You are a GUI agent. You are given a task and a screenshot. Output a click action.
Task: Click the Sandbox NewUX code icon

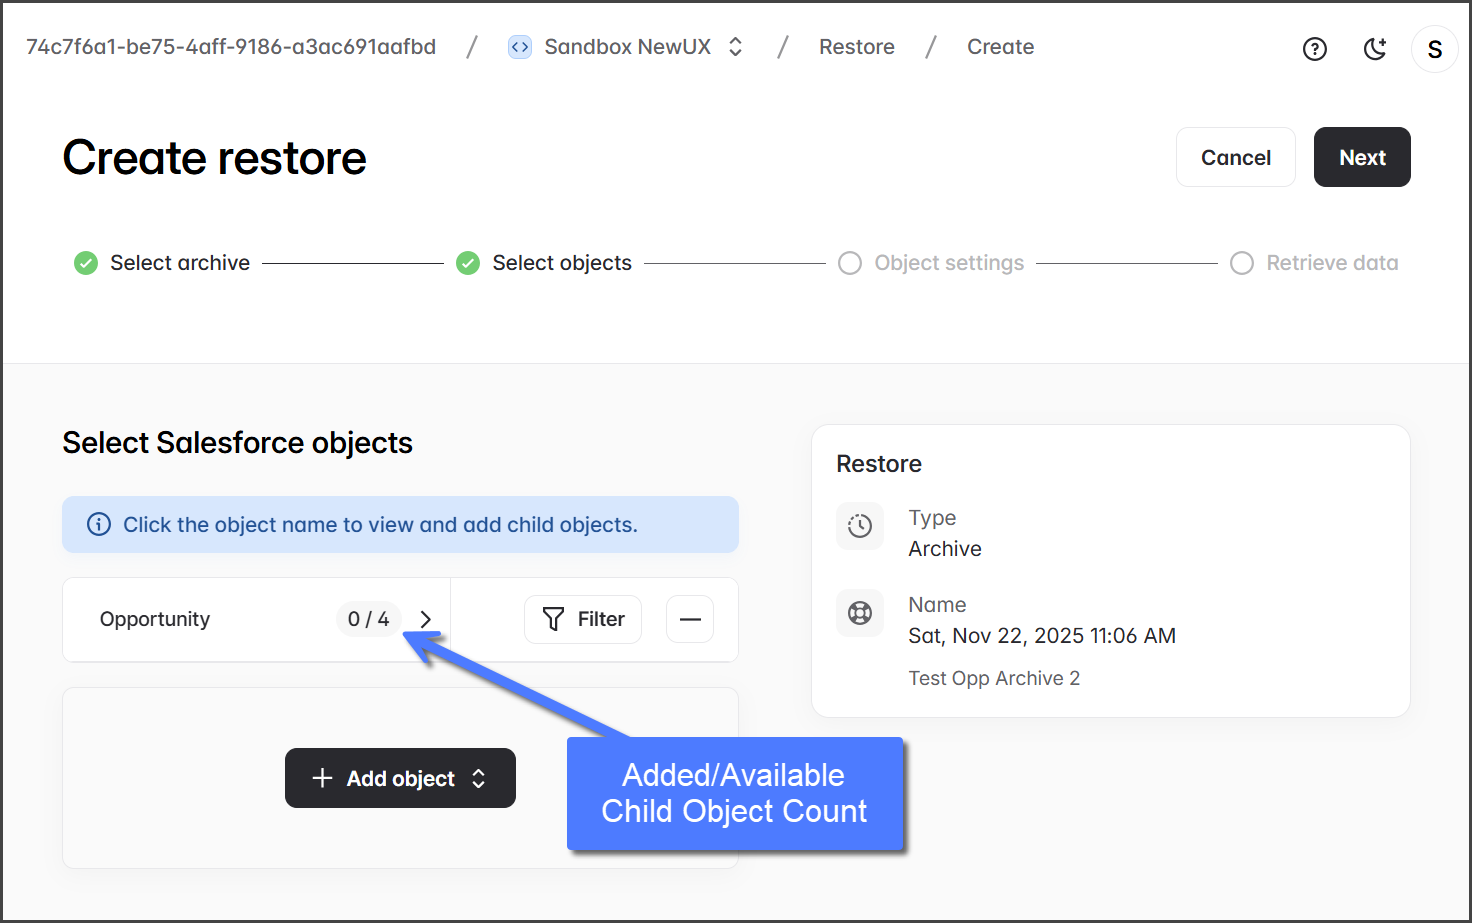520,47
